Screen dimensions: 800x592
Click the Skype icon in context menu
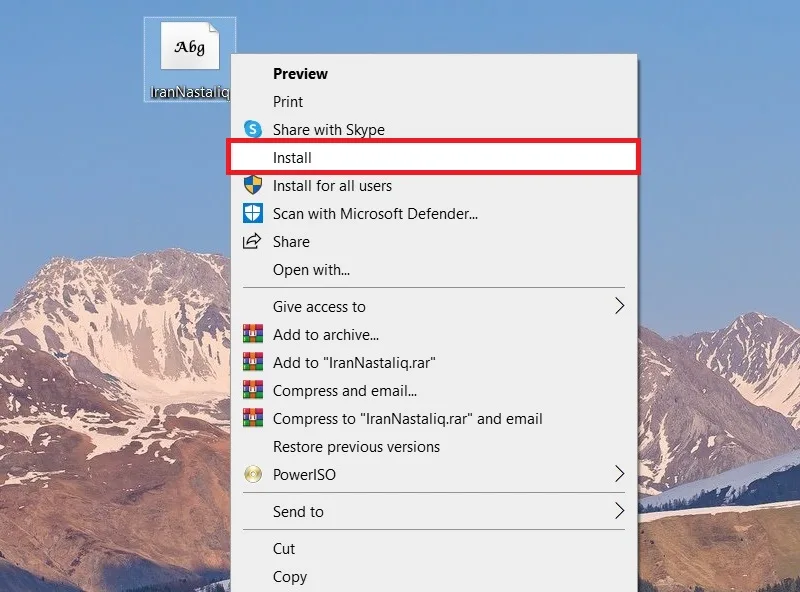tap(253, 129)
